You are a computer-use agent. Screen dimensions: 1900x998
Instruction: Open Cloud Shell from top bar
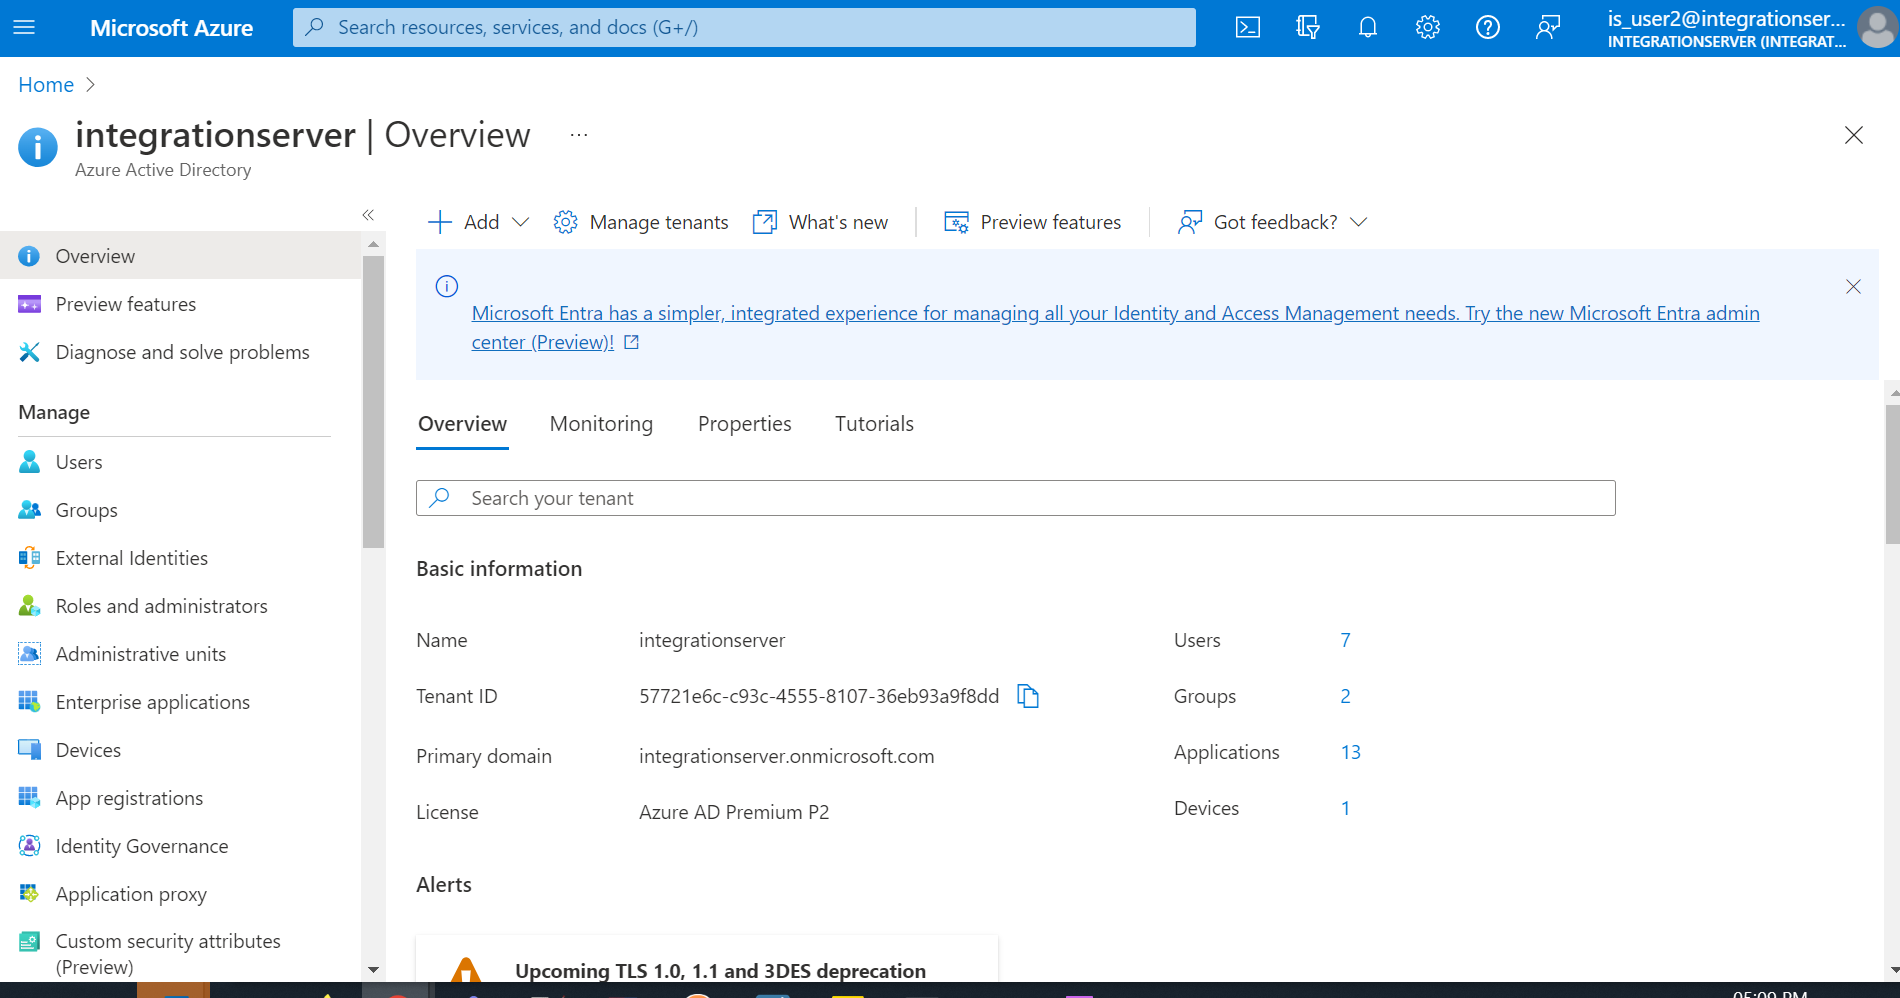point(1248,27)
